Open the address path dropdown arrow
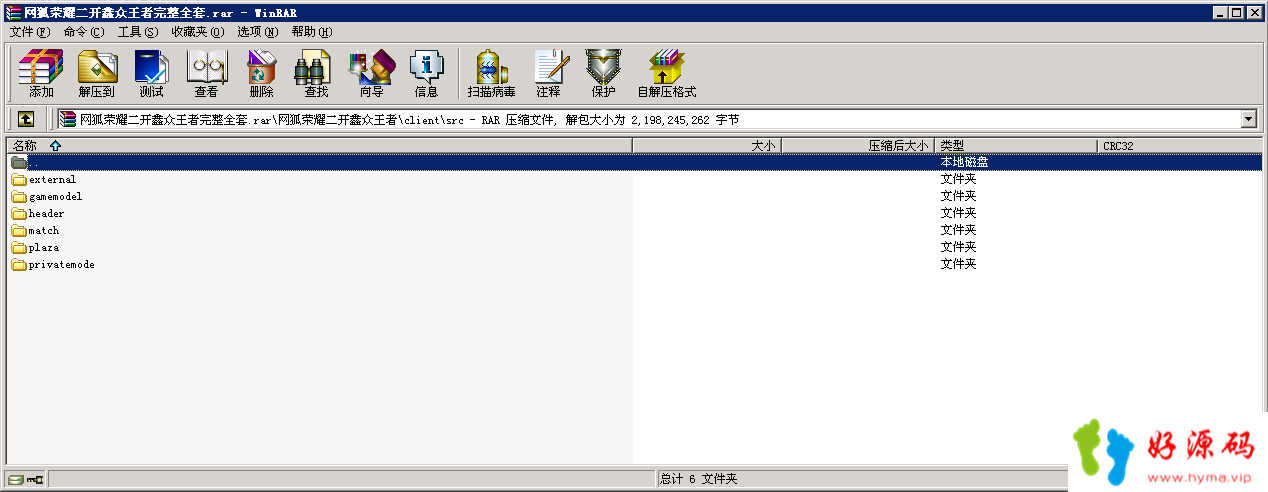 1248,119
